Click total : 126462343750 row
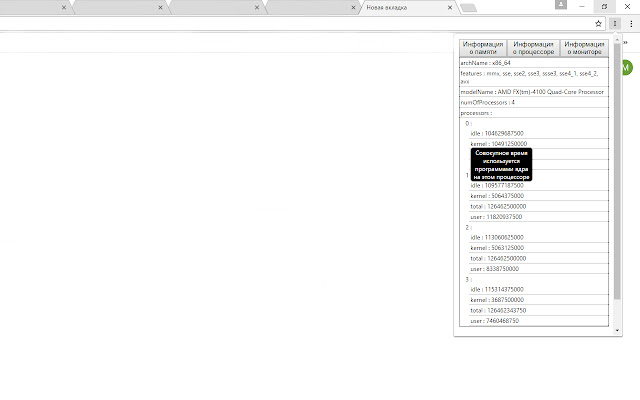640x400 pixels. pos(539,311)
